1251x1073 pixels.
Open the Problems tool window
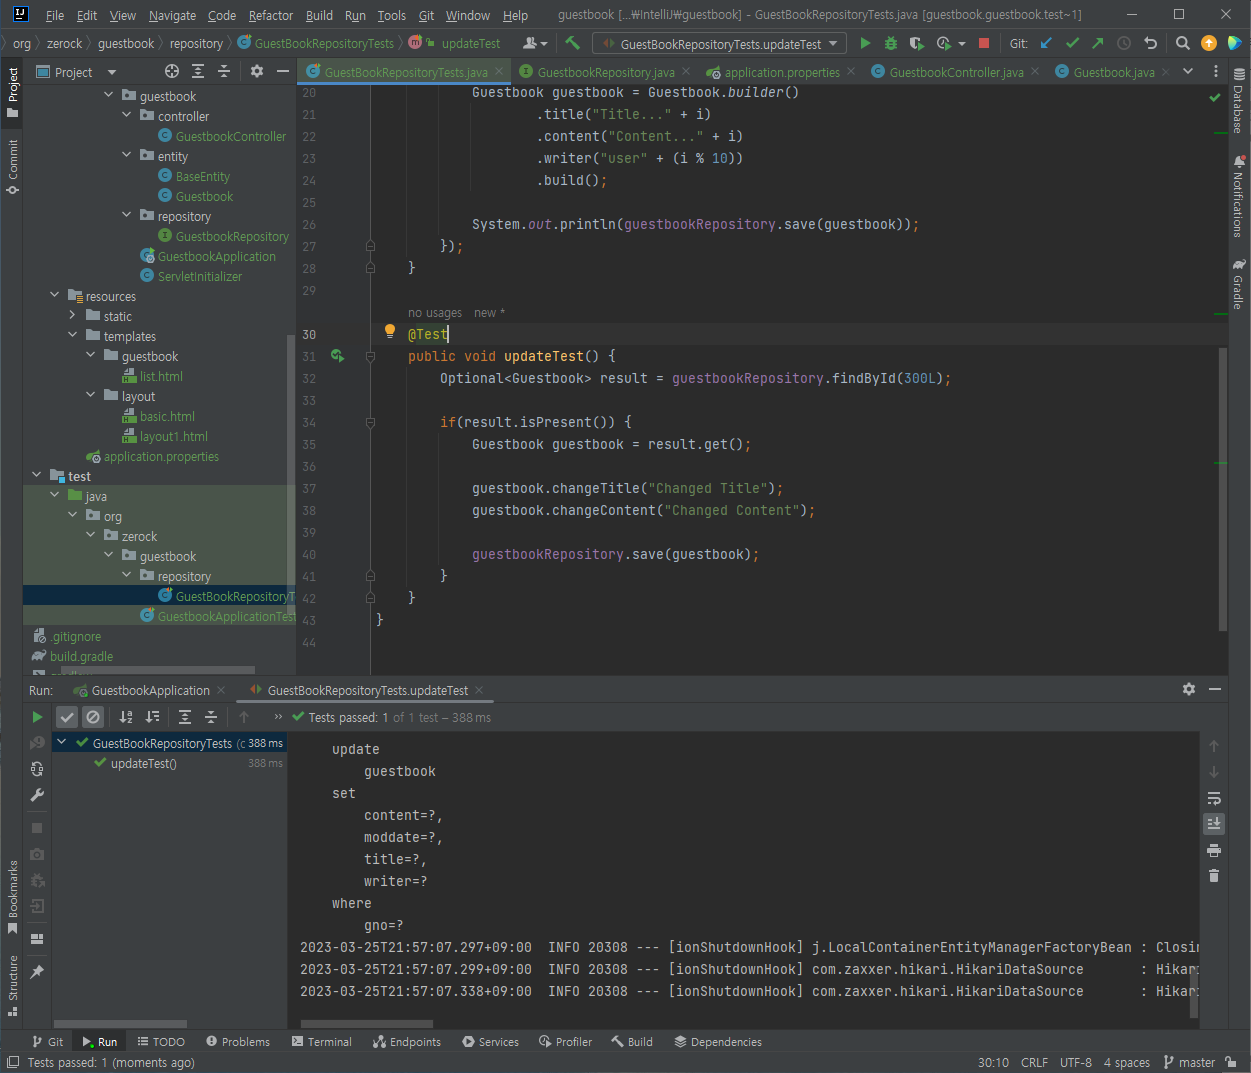click(x=238, y=1041)
